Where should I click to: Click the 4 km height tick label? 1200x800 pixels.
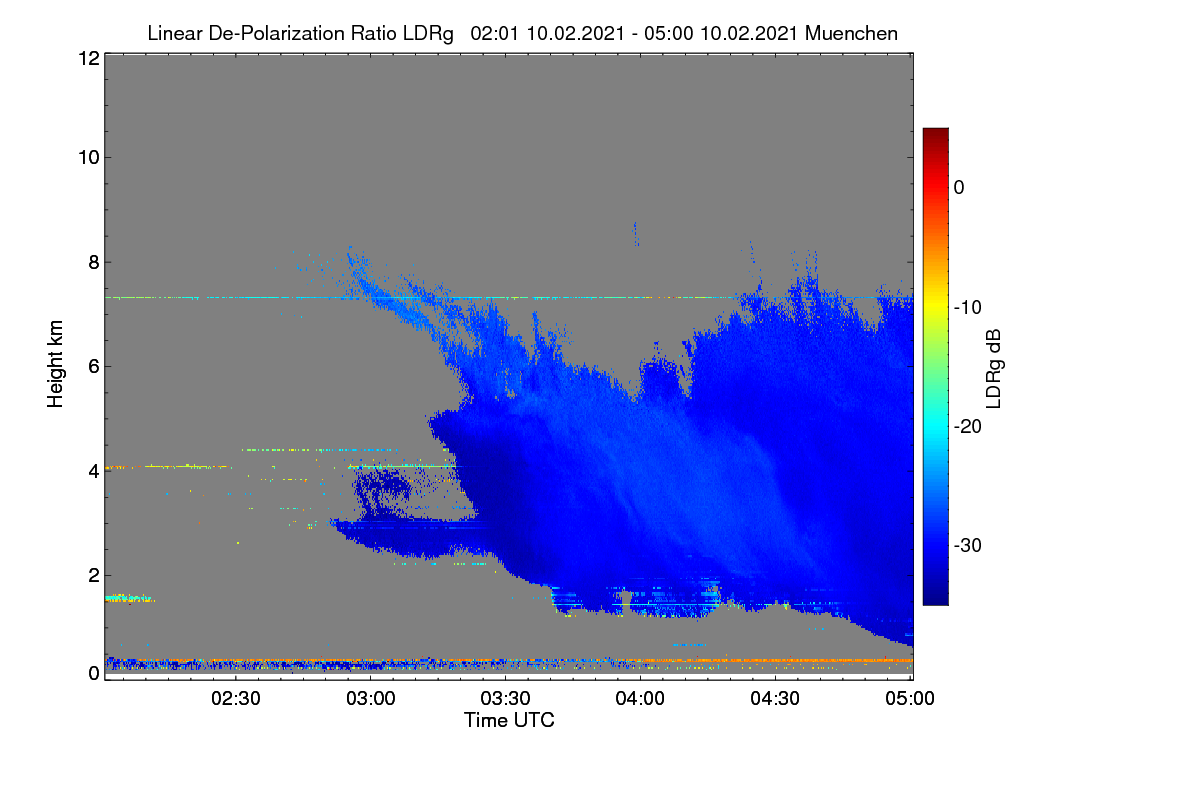coord(93,470)
